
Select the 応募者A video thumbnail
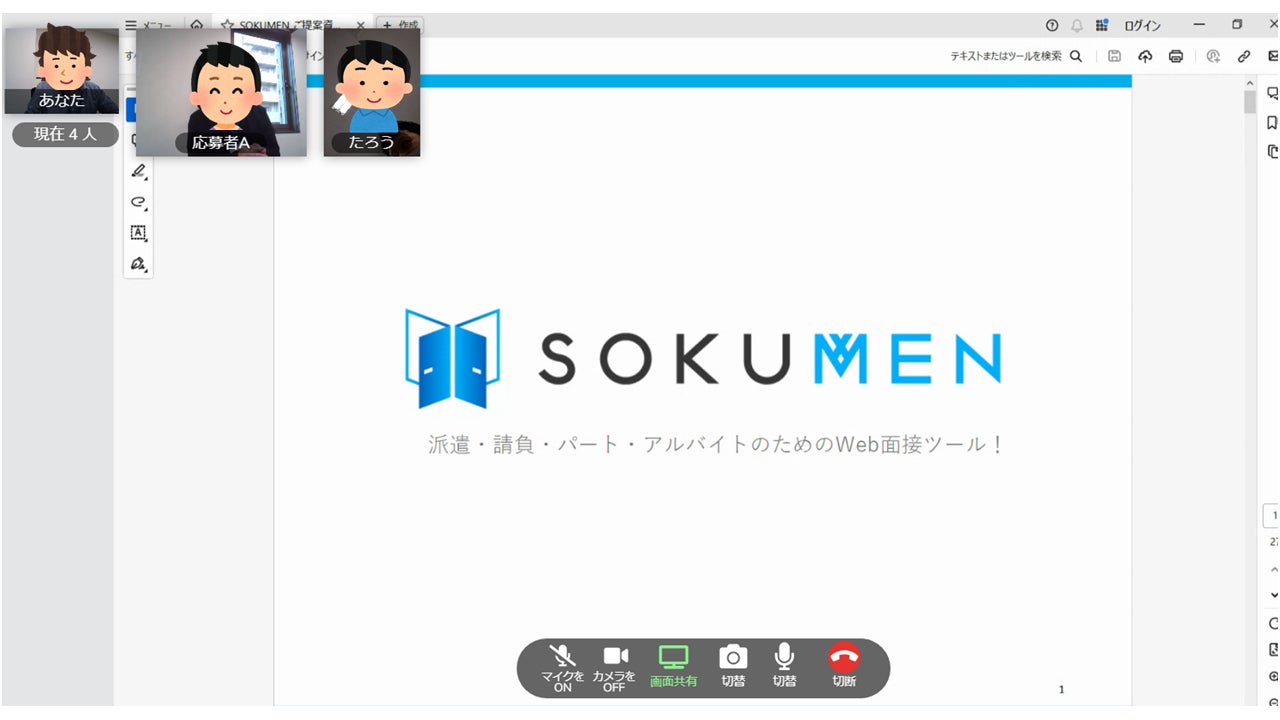(x=221, y=92)
